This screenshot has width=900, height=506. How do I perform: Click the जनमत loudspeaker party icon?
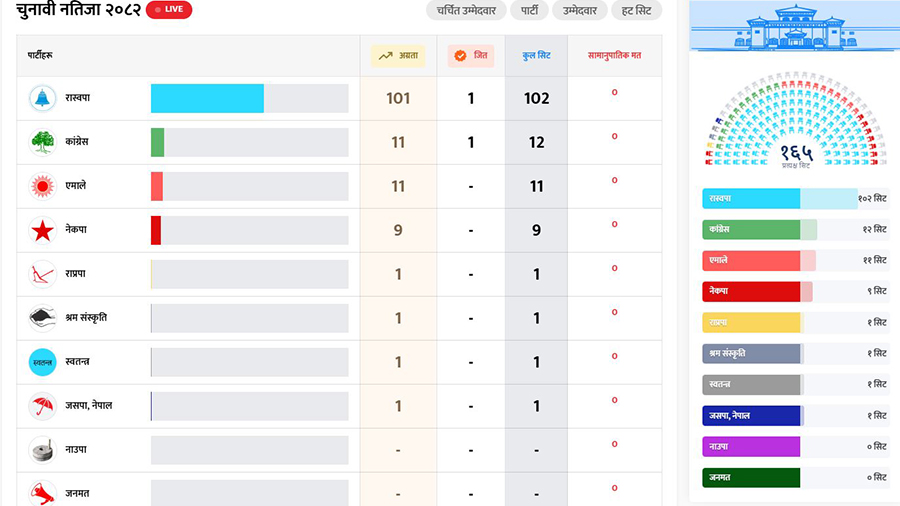pyautogui.click(x=43, y=492)
